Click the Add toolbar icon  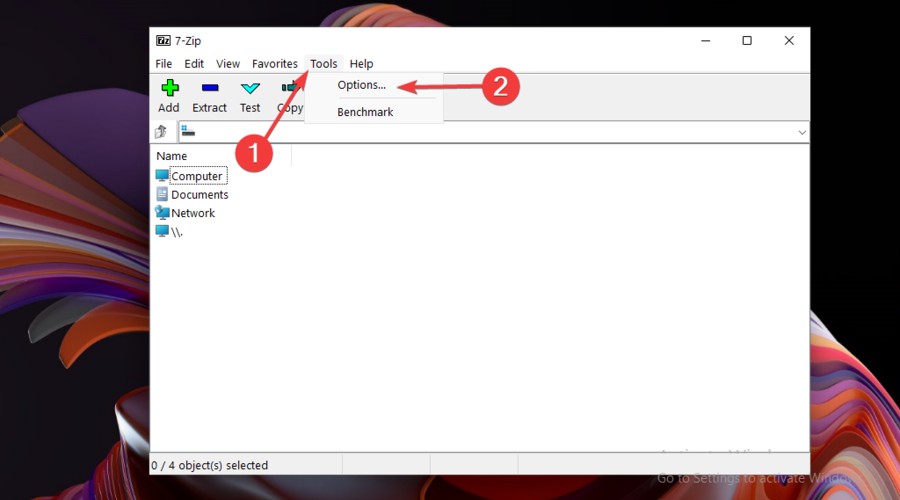pos(169,88)
